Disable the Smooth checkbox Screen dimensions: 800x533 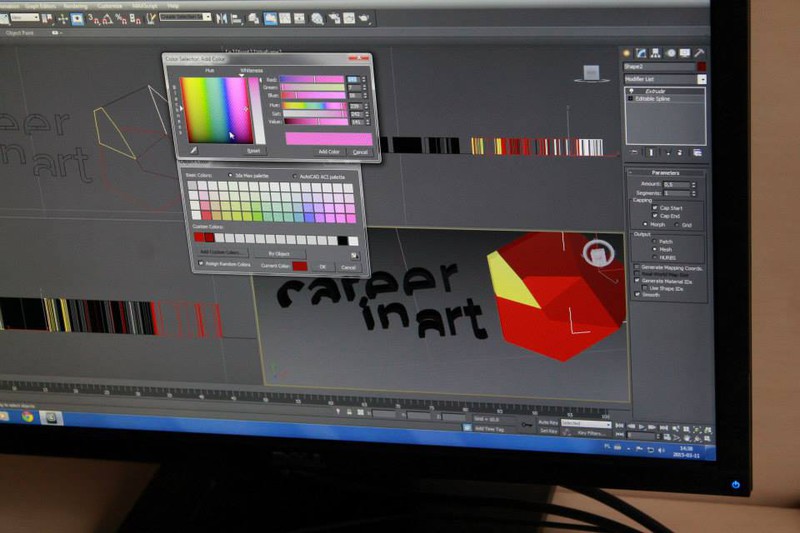[x=637, y=296]
